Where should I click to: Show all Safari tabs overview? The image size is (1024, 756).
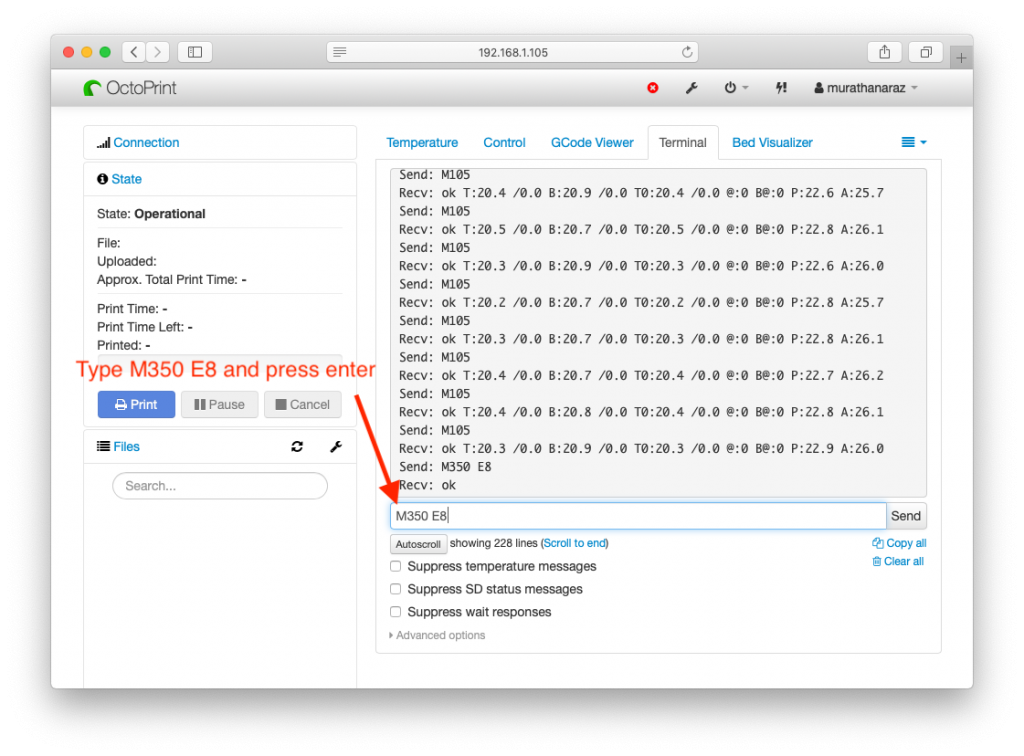tap(926, 52)
